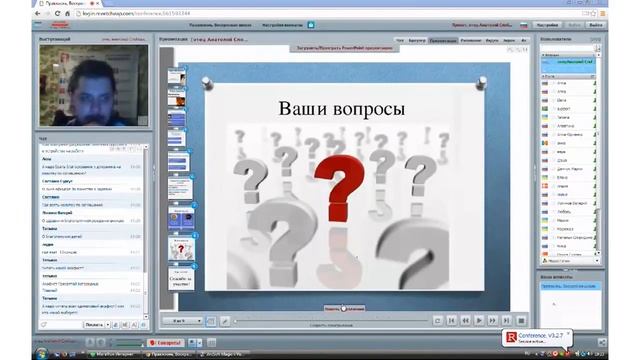The image size is (640, 360).
Task: Switch to the Чат tab
Action: click(x=400, y=40)
